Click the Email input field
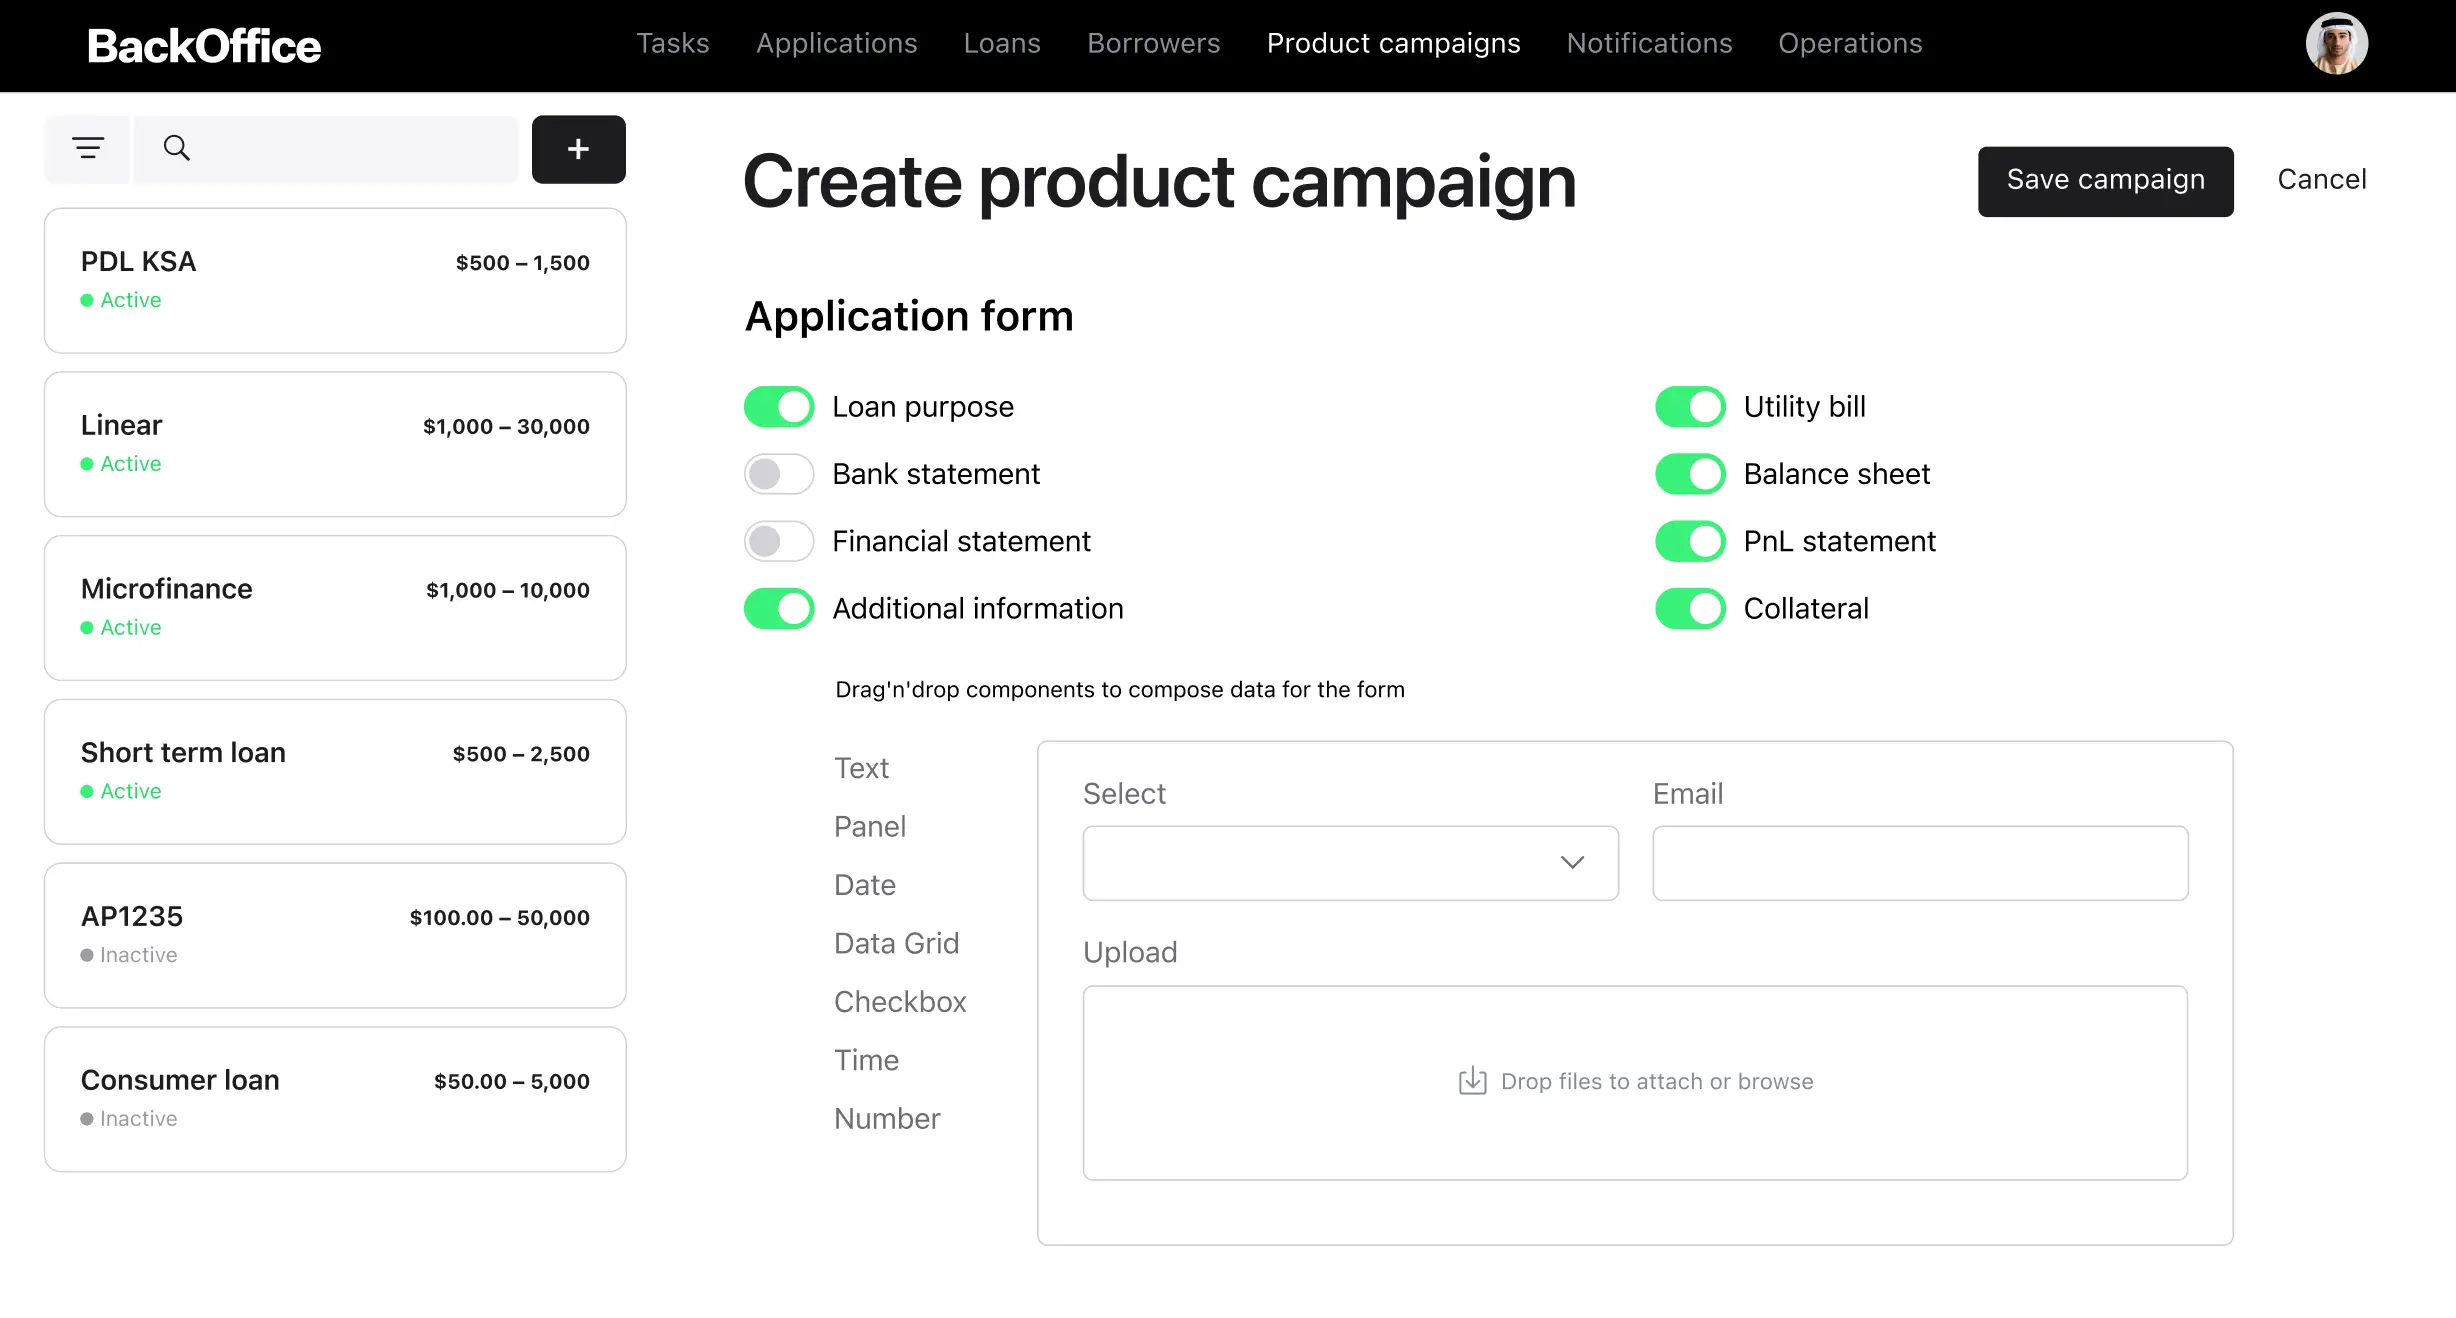 pos(1922,861)
